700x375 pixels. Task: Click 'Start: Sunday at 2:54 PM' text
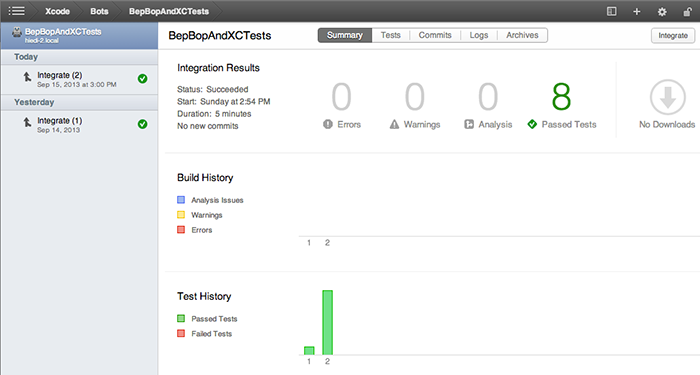[x=224, y=101]
